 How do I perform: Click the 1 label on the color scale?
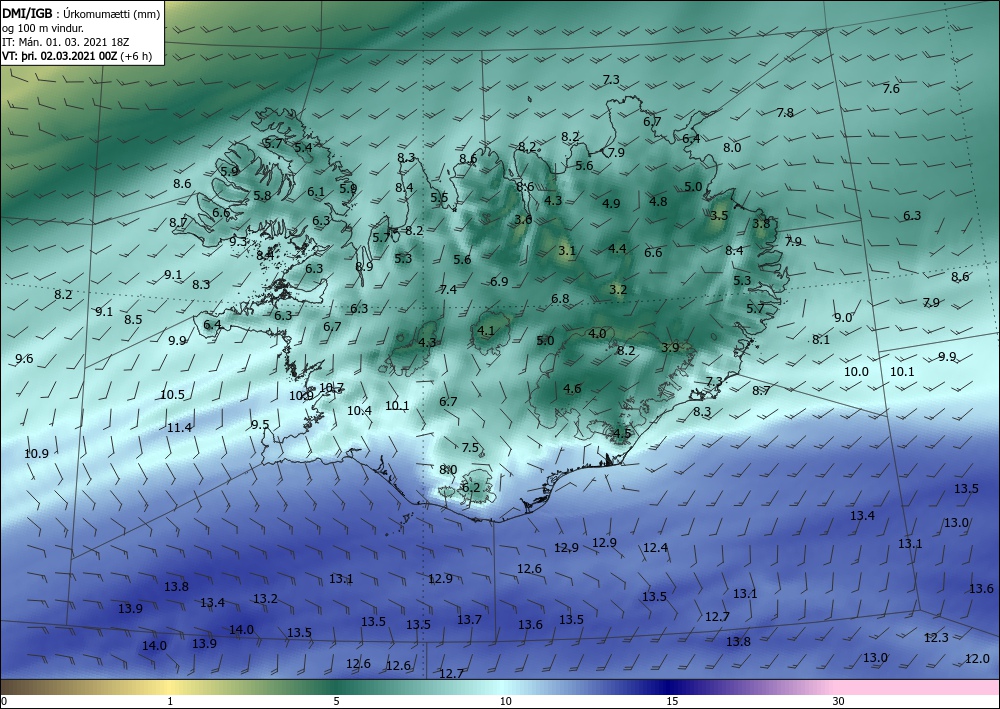pos(170,701)
